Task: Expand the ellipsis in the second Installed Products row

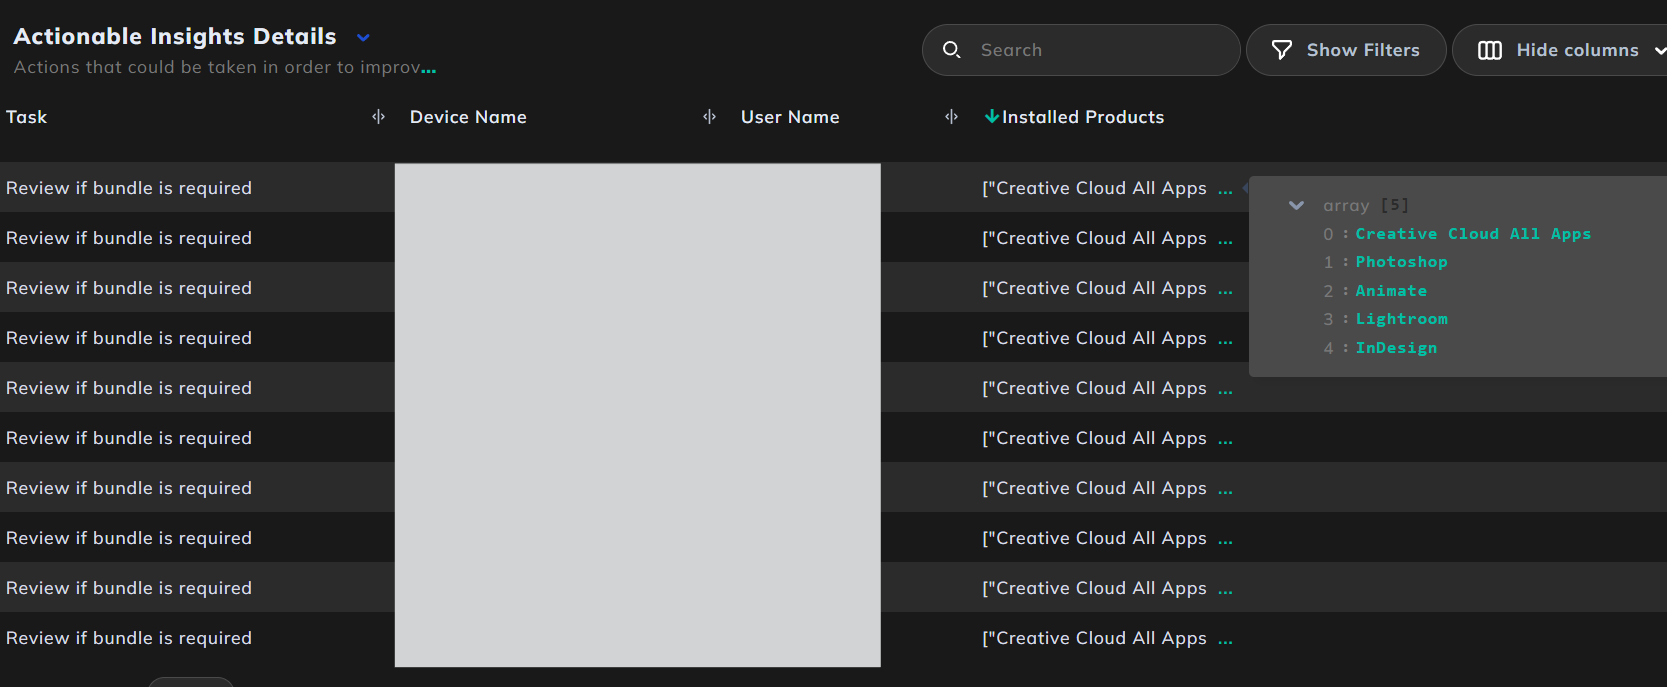Action: tap(1225, 241)
